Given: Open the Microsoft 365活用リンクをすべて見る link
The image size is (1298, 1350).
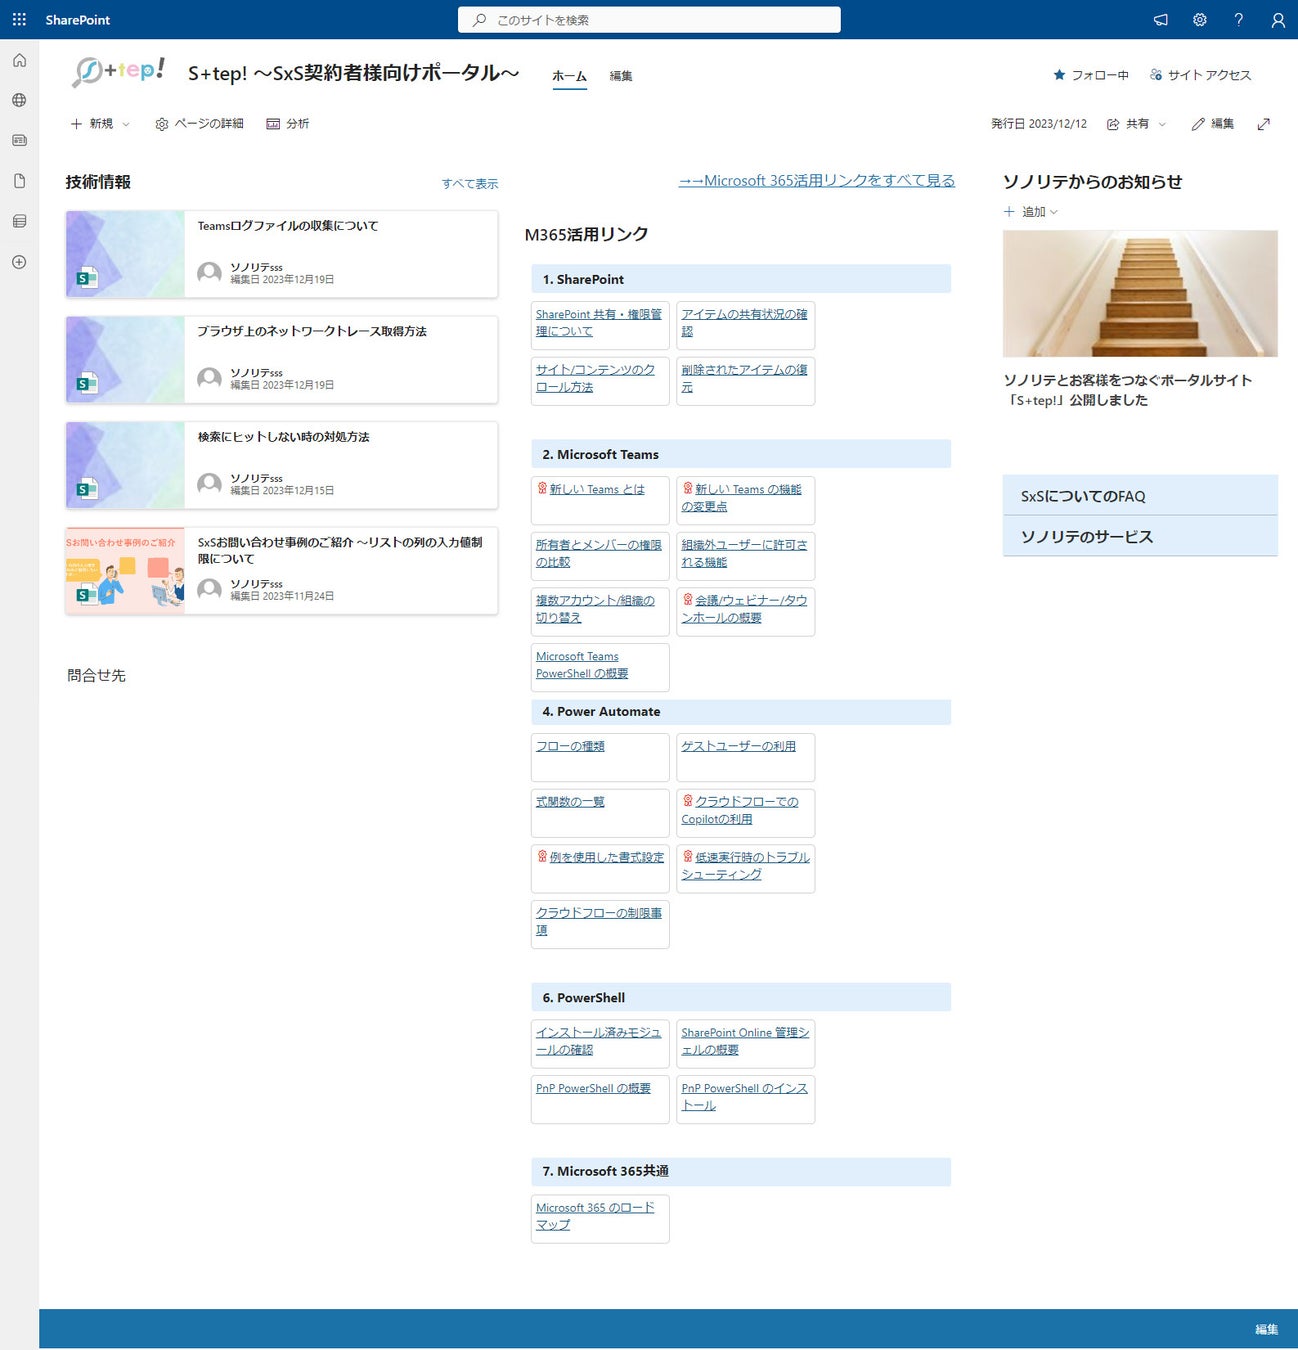Looking at the screenshot, I should coord(817,181).
